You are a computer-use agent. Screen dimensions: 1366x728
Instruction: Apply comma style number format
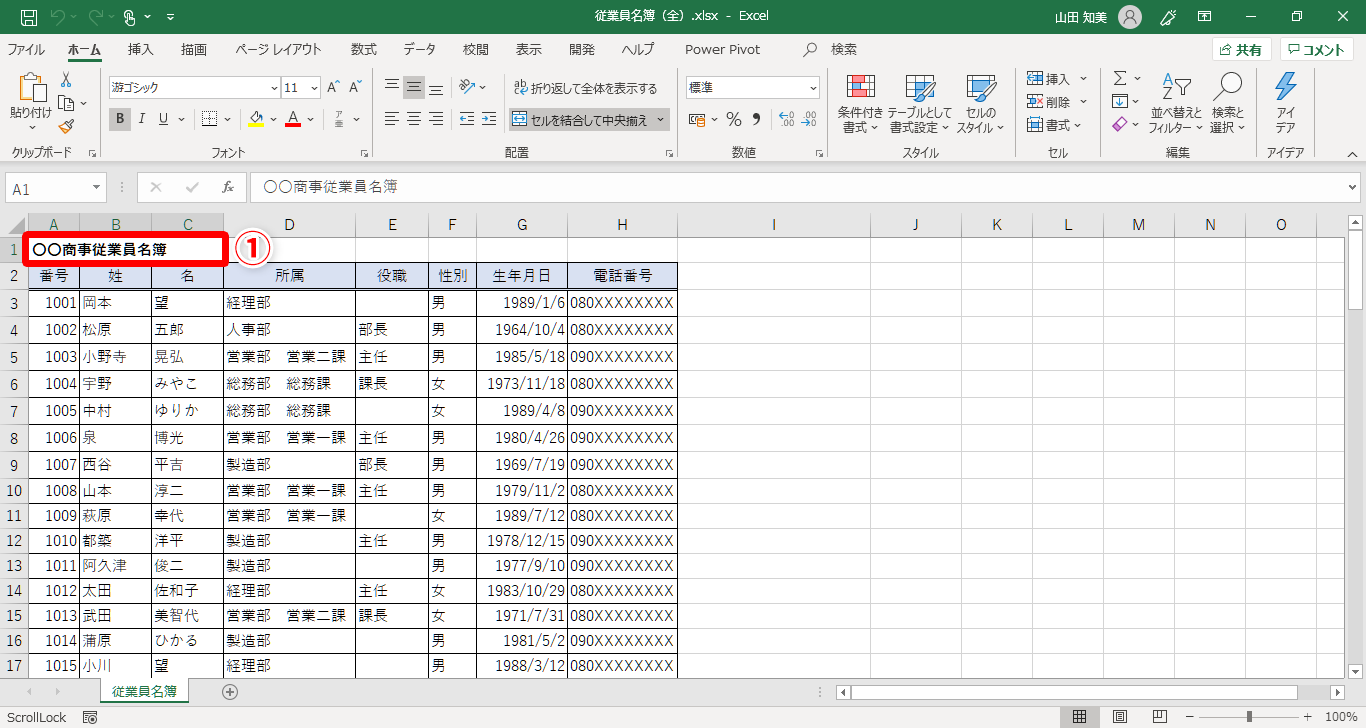[756, 120]
